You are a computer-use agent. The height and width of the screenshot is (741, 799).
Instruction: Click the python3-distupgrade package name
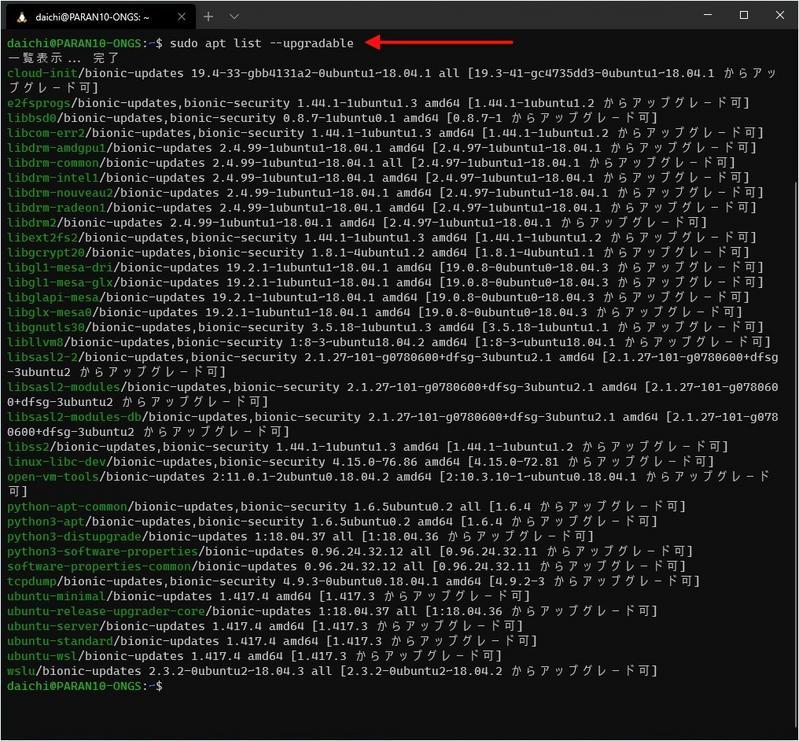[74, 536]
